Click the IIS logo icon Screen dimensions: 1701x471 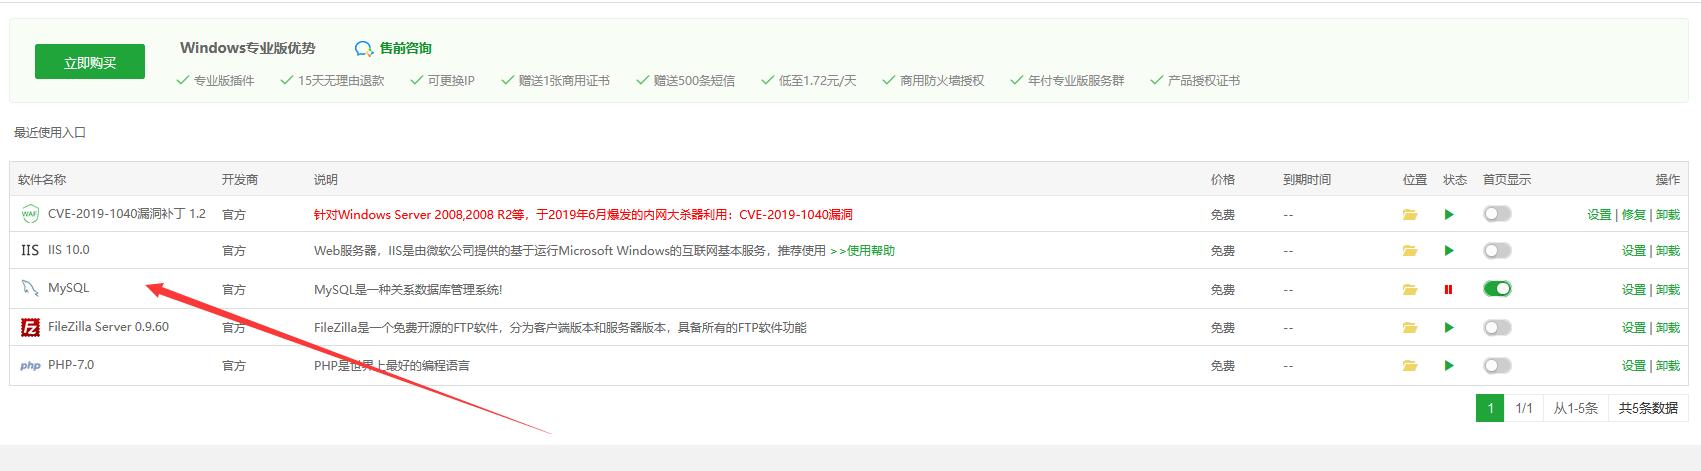(30, 250)
